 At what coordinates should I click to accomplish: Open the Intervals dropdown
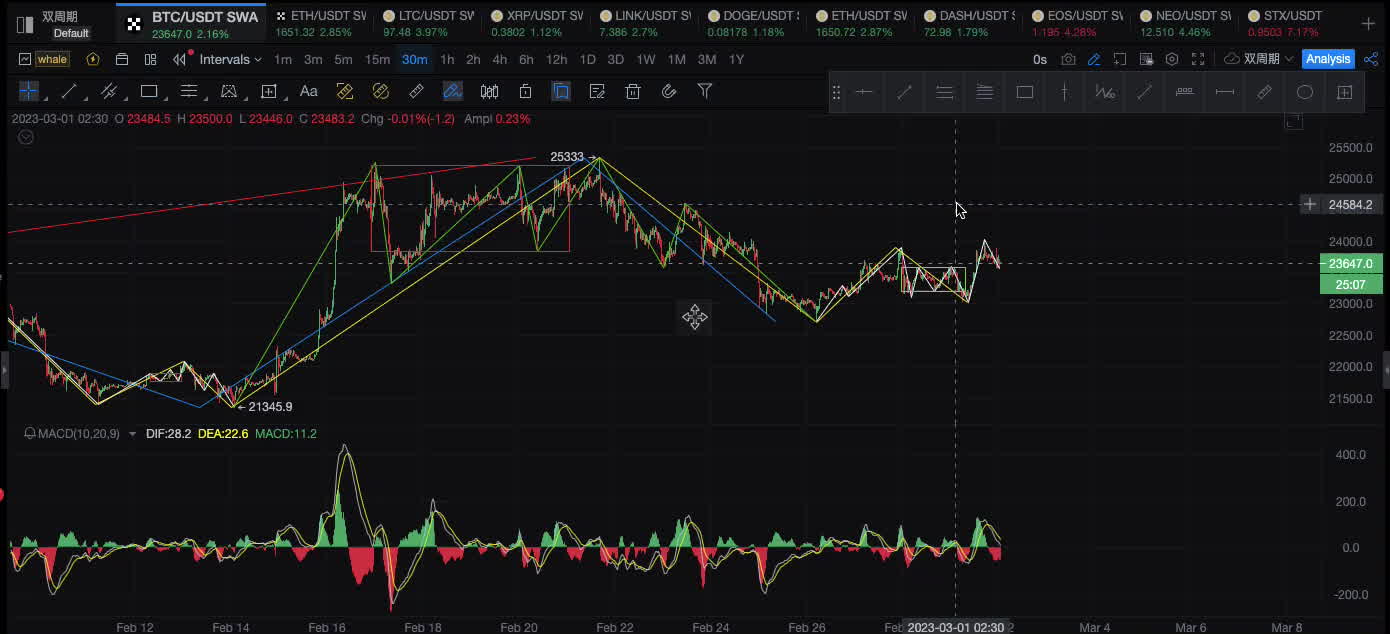pos(230,60)
